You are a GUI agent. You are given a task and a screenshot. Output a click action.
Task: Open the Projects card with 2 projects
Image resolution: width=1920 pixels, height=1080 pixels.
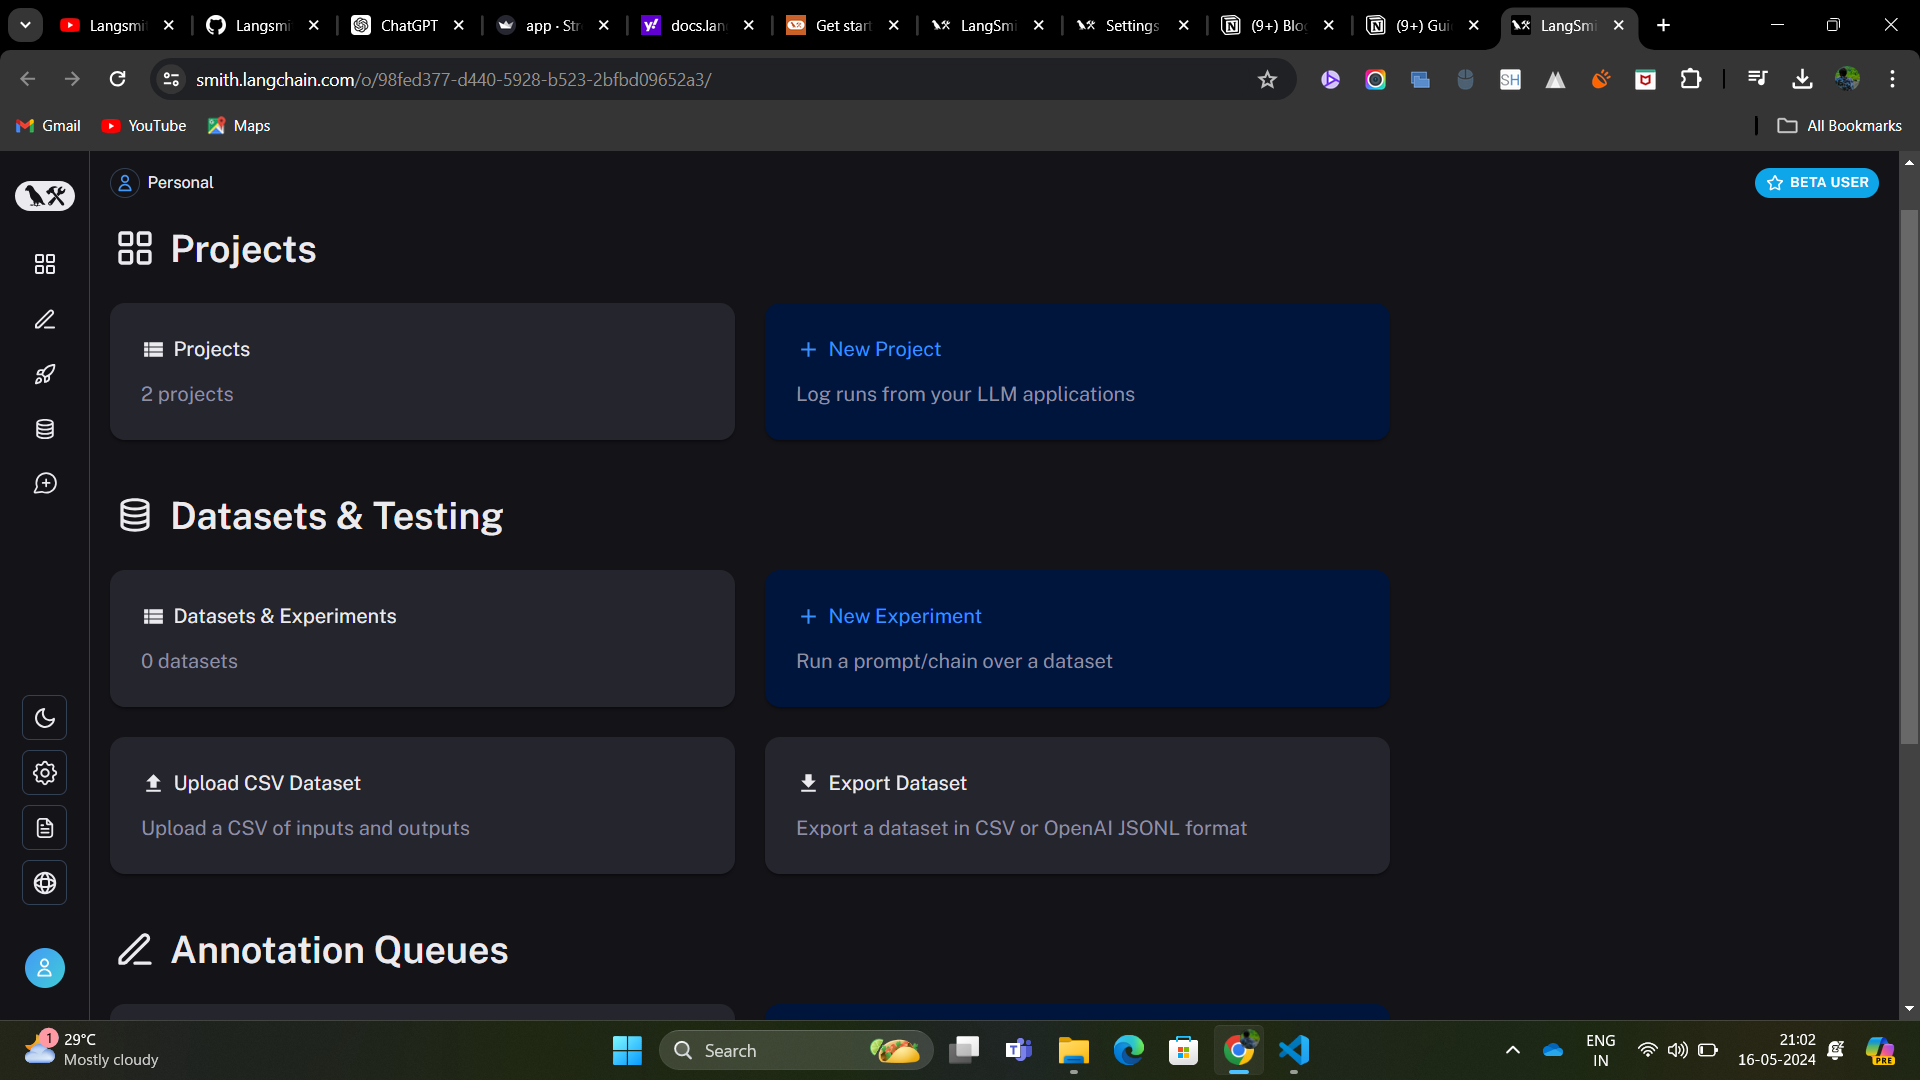click(x=422, y=372)
